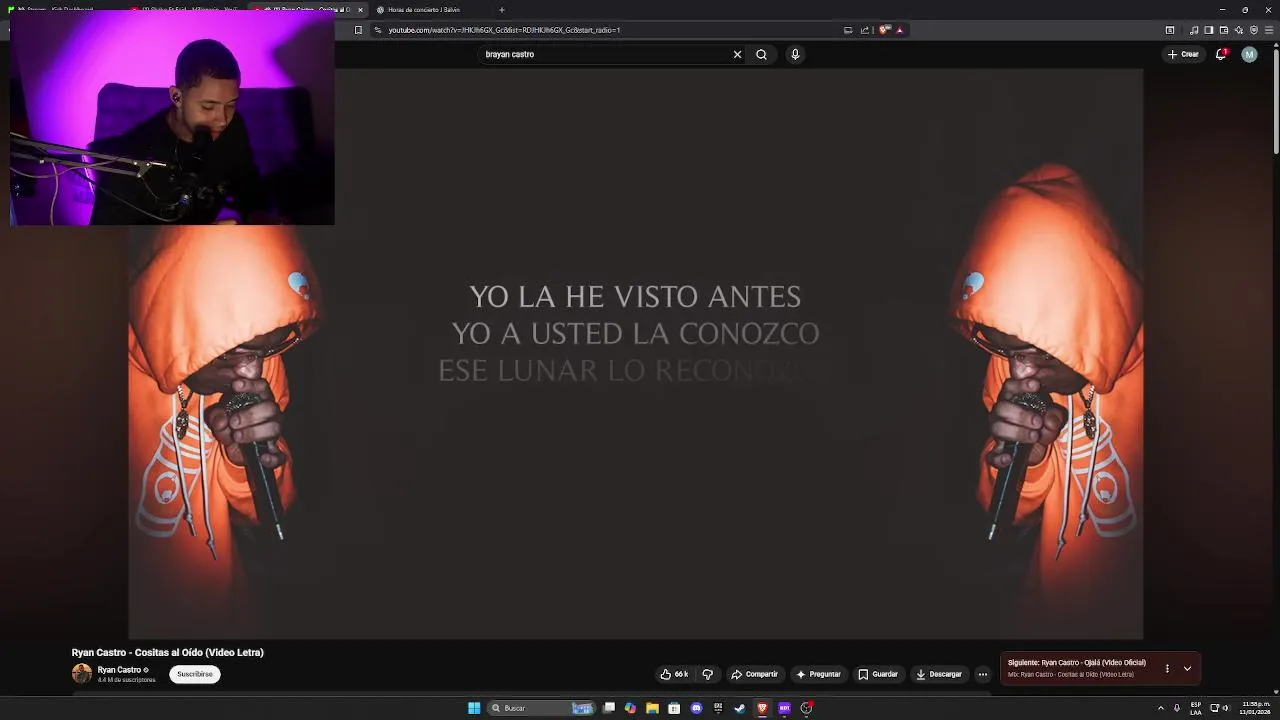
Task: Open Brave Shields lion icon
Action: 884,30
